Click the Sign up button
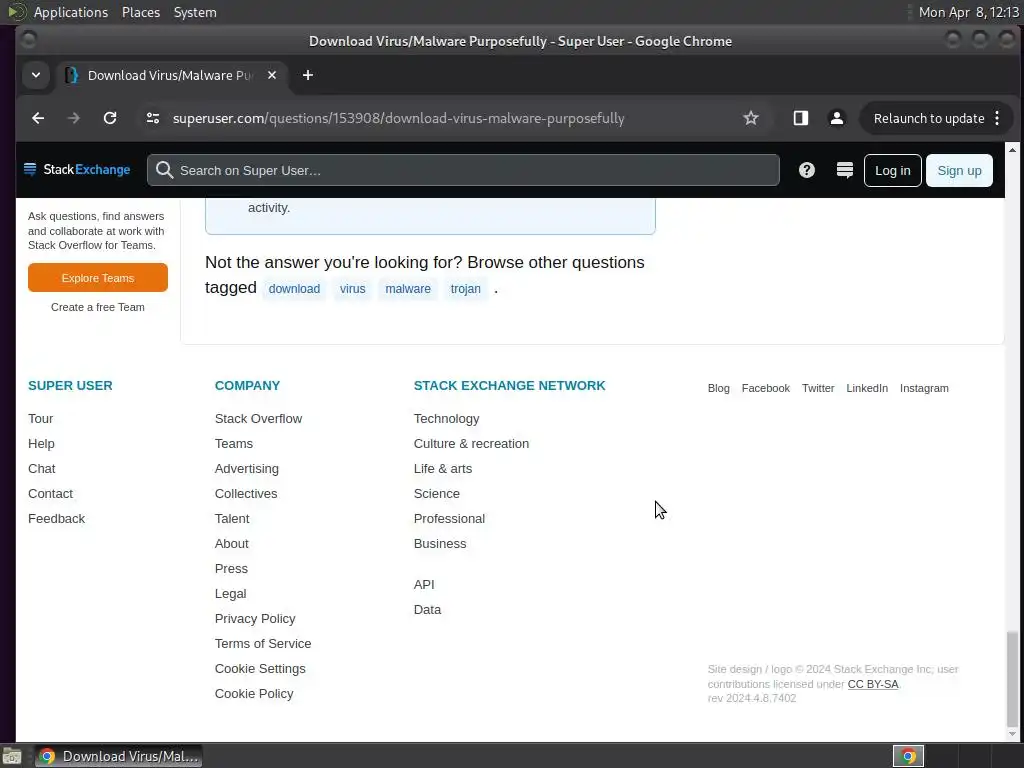Viewport: 1024px width, 768px height. click(x=959, y=170)
